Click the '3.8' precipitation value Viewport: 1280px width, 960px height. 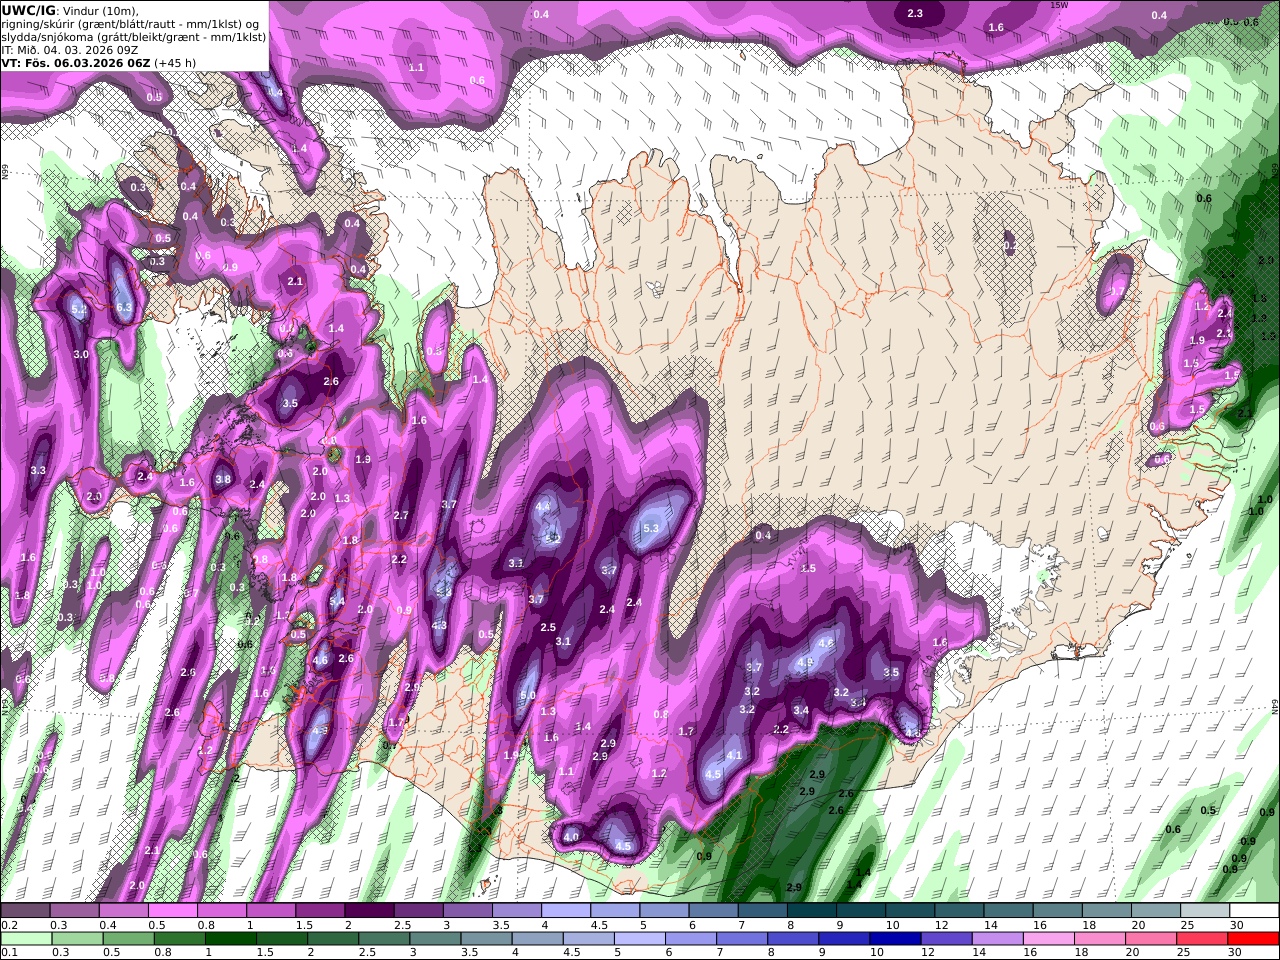(x=223, y=479)
